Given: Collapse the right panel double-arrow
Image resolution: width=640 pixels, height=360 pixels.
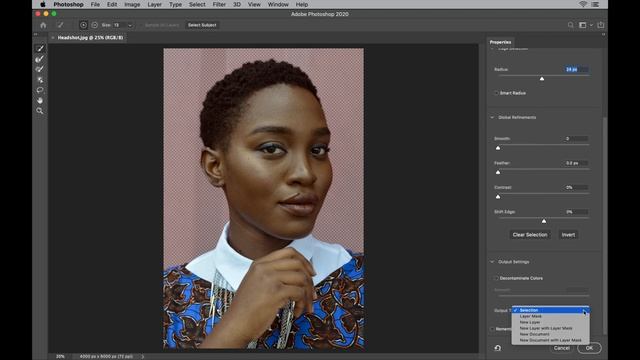Looking at the screenshot, I should 603,34.
